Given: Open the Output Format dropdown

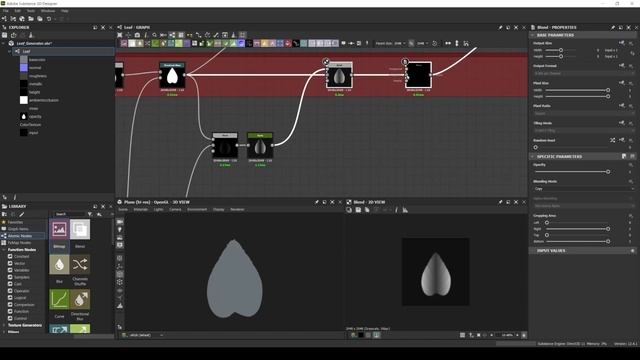Looking at the screenshot, I should pos(584,73).
